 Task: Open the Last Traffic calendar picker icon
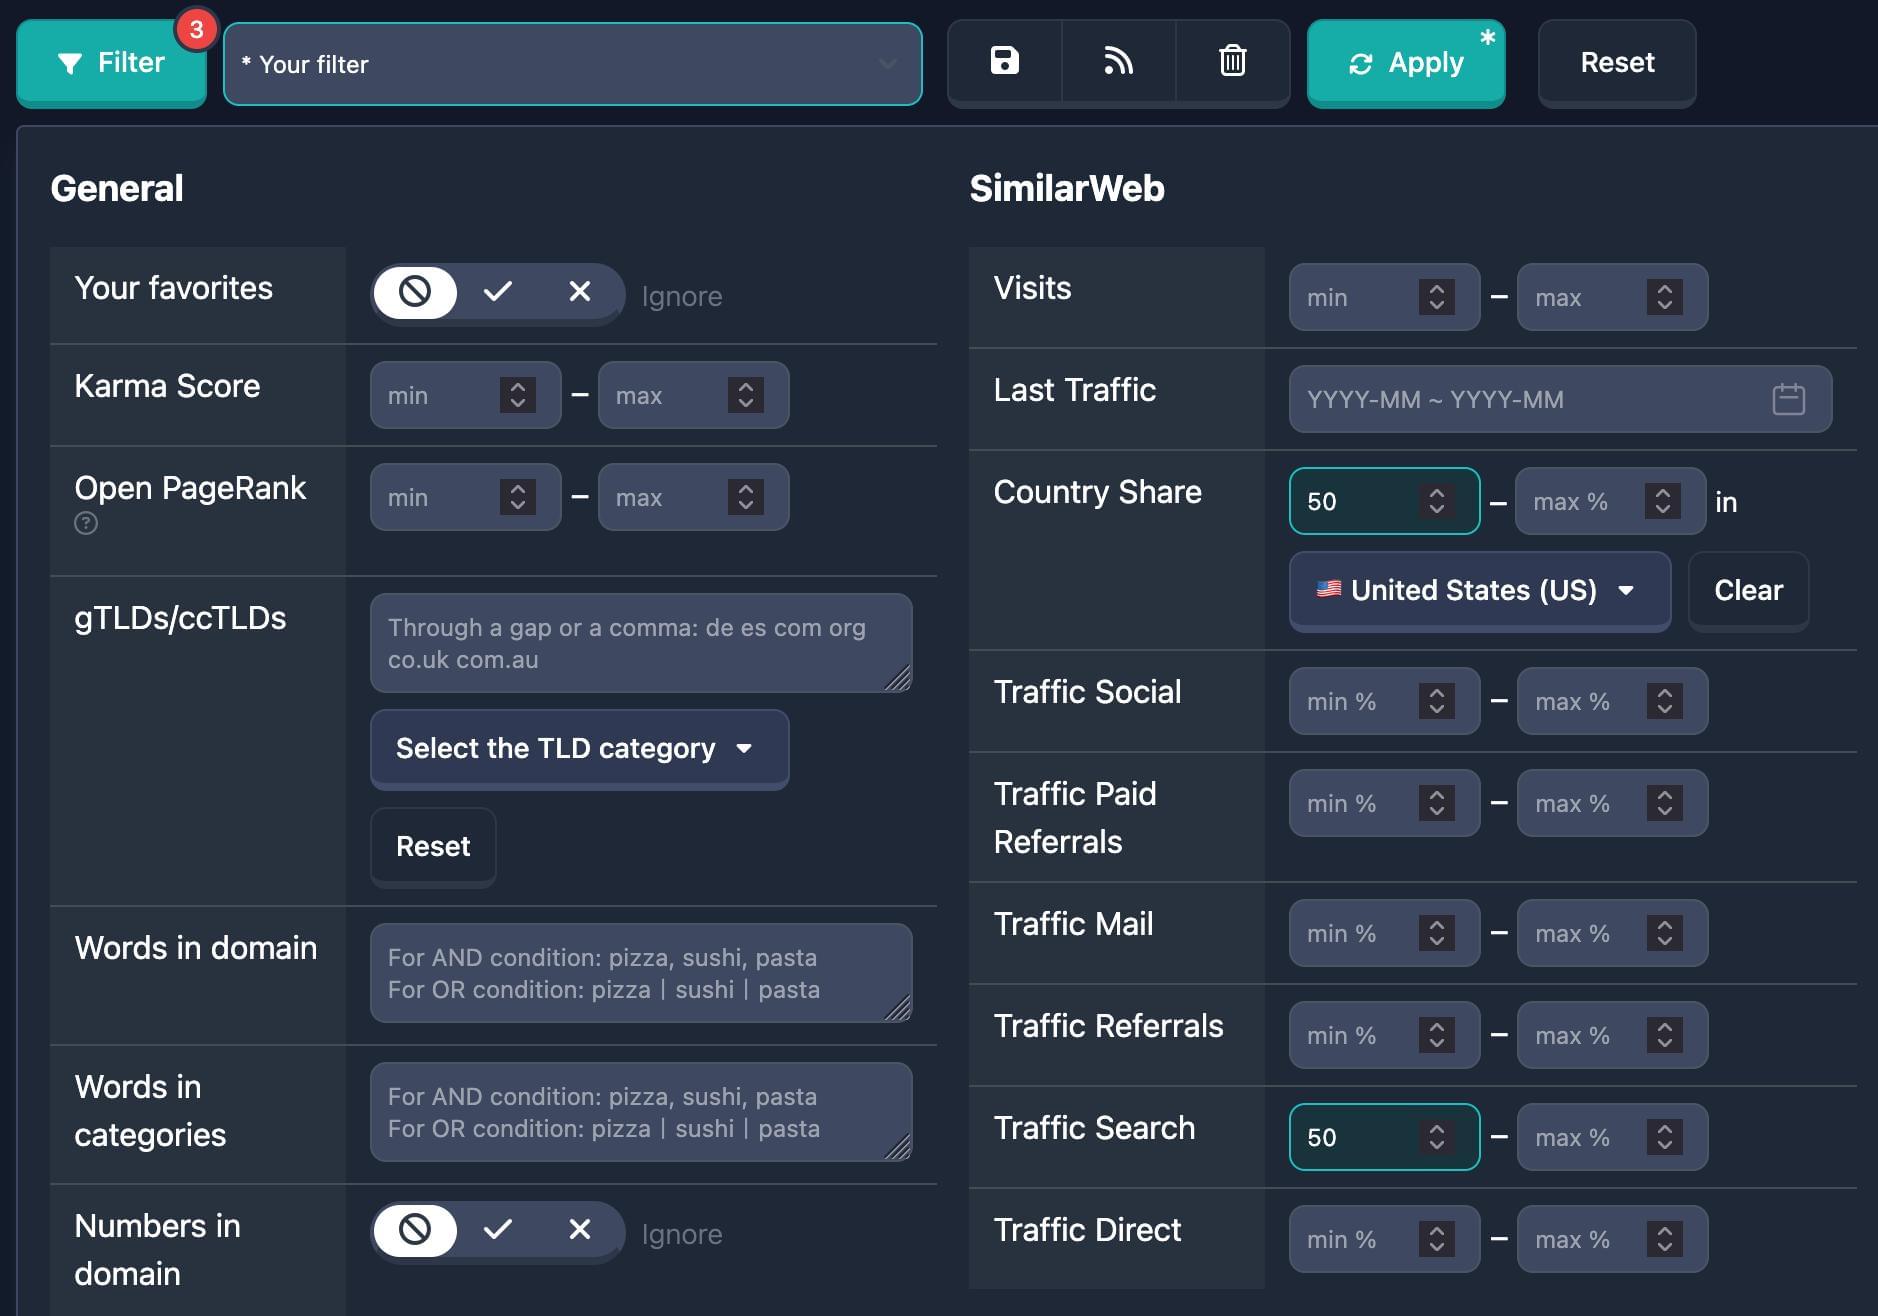click(1788, 399)
